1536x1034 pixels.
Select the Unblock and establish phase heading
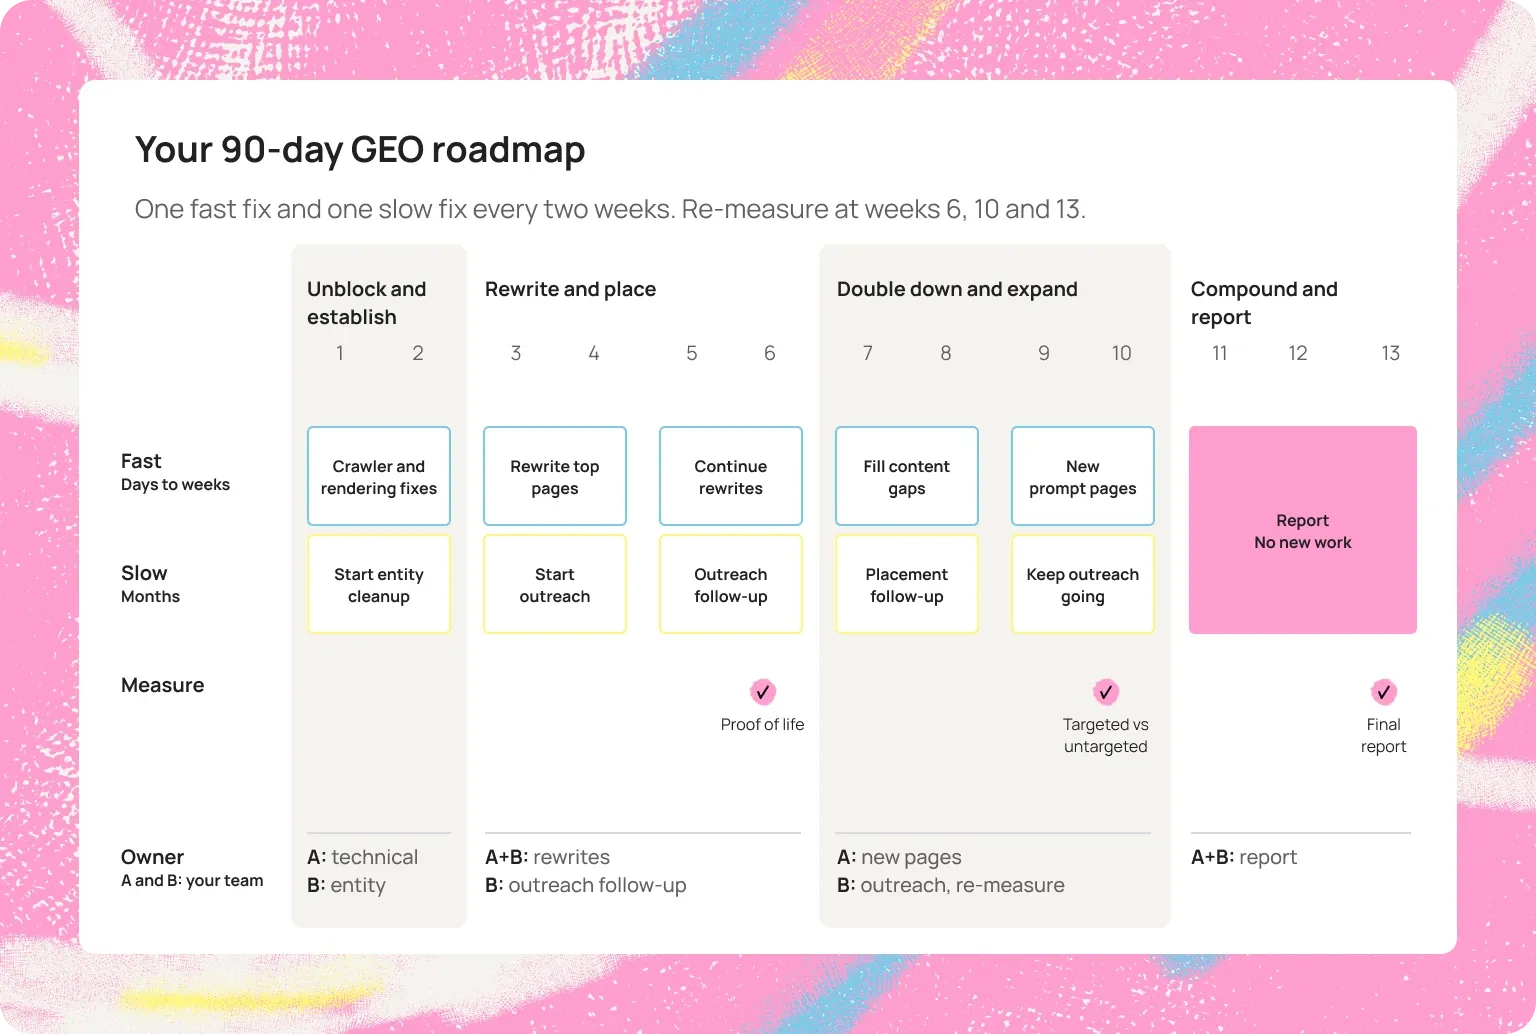click(367, 303)
